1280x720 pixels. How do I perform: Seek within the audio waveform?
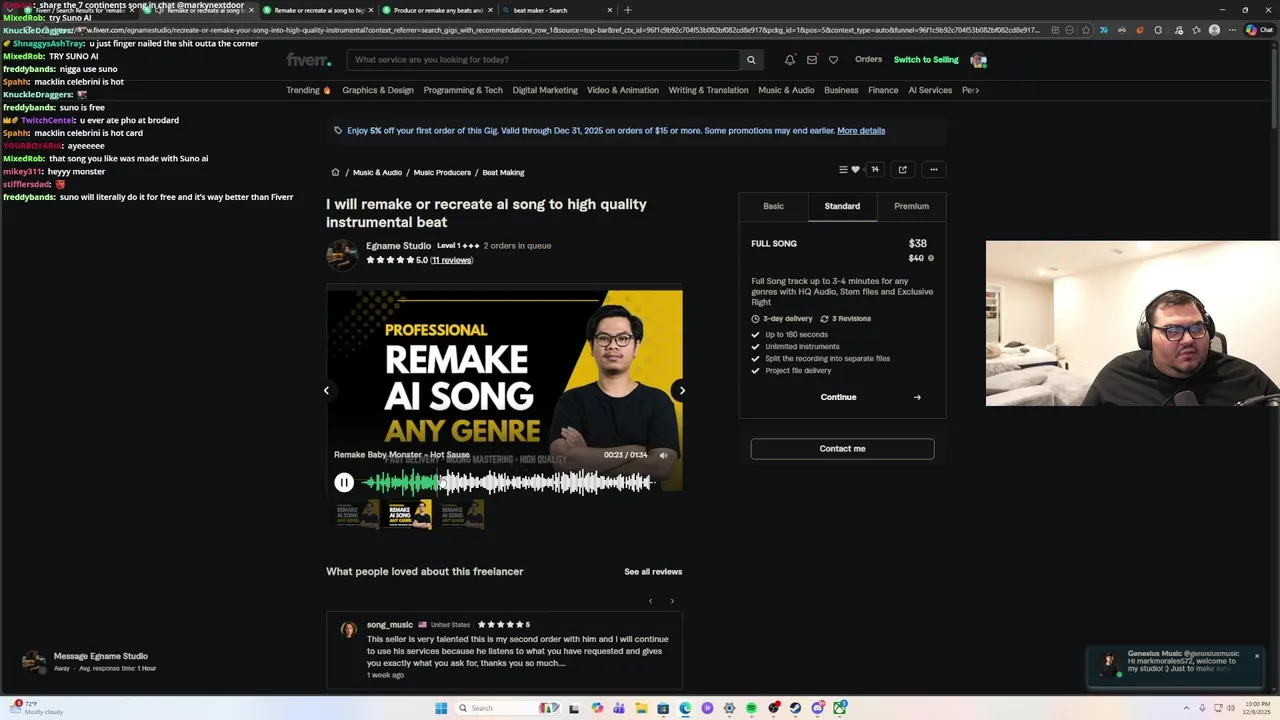point(507,483)
